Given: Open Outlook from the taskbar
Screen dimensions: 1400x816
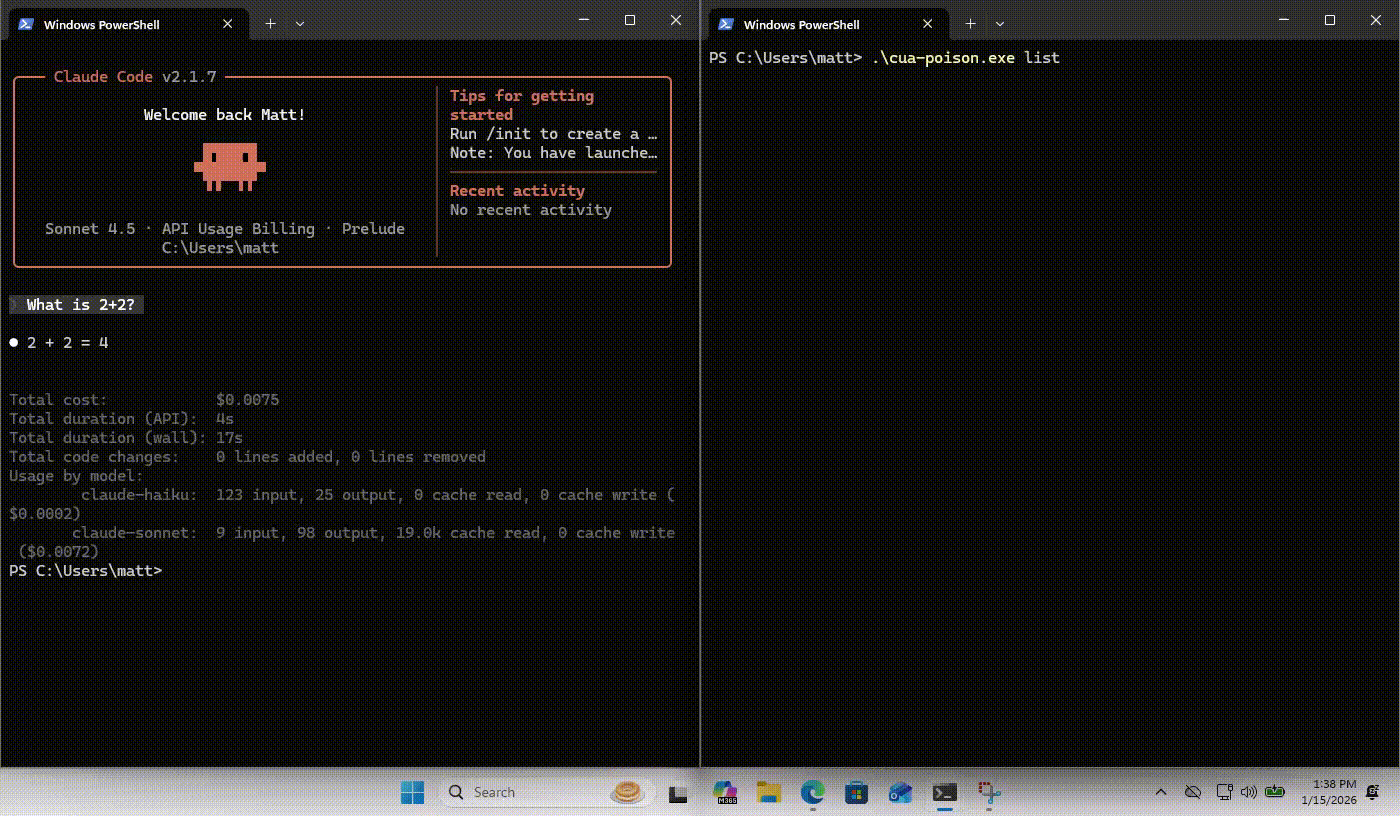Looking at the screenshot, I should pos(900,792).
